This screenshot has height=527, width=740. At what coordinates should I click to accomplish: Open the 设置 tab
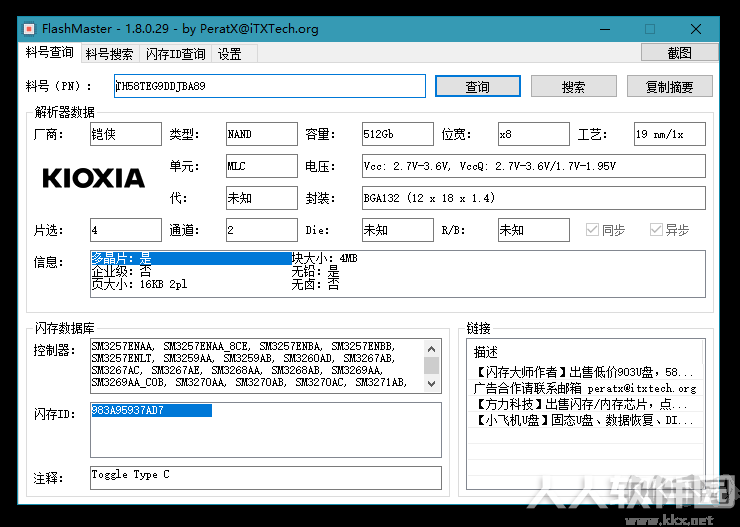(234, 54)
